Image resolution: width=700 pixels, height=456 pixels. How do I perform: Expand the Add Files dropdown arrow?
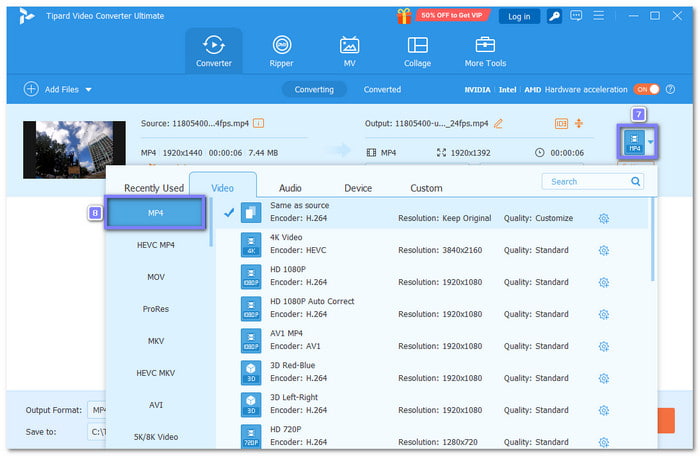click(88, 90)
